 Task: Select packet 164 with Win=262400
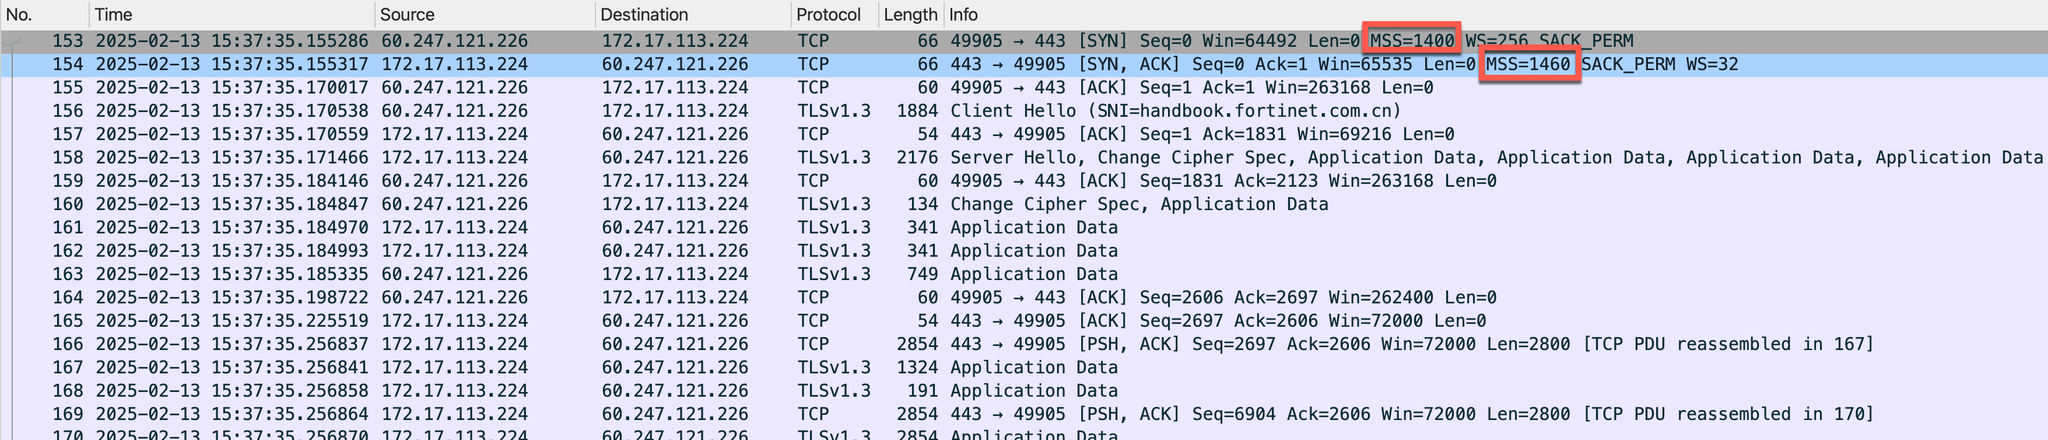[x=1024, y=298]
